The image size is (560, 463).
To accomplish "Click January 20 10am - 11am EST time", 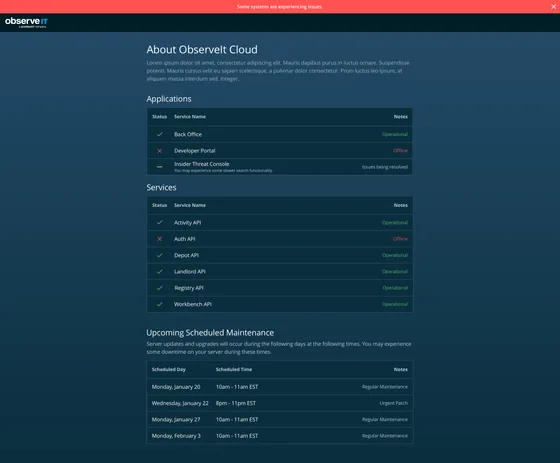I will point(237,387).
